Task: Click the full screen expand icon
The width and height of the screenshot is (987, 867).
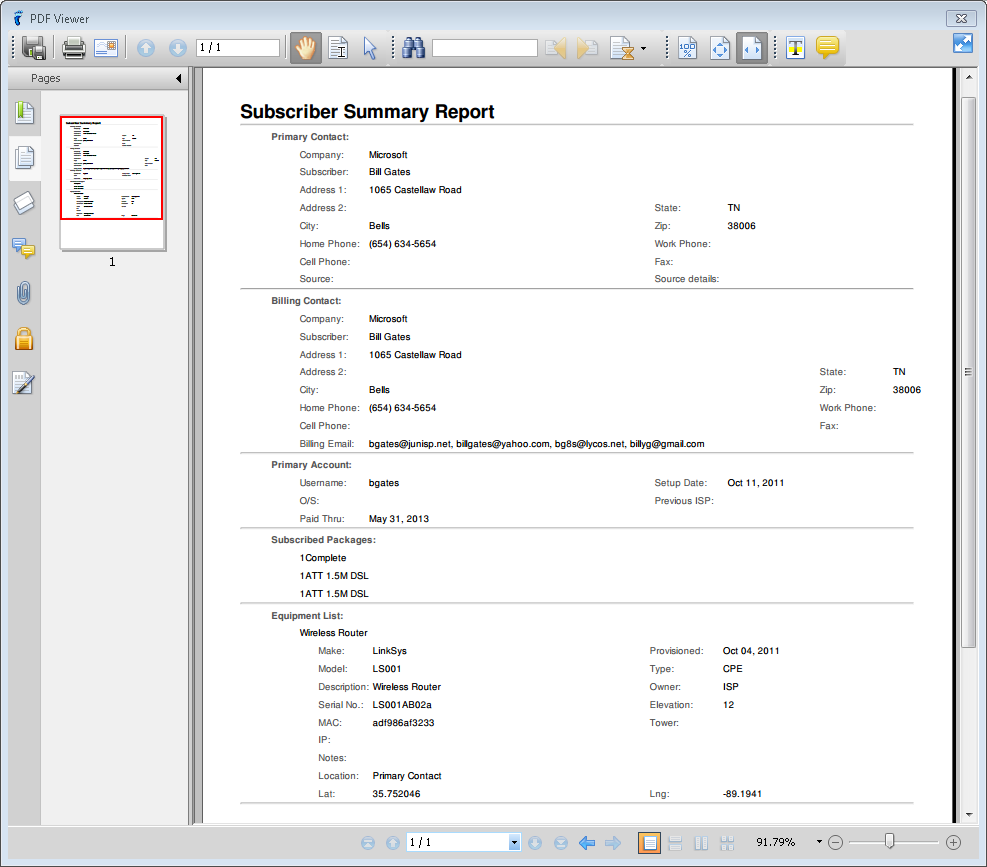Action: (962, 43)
